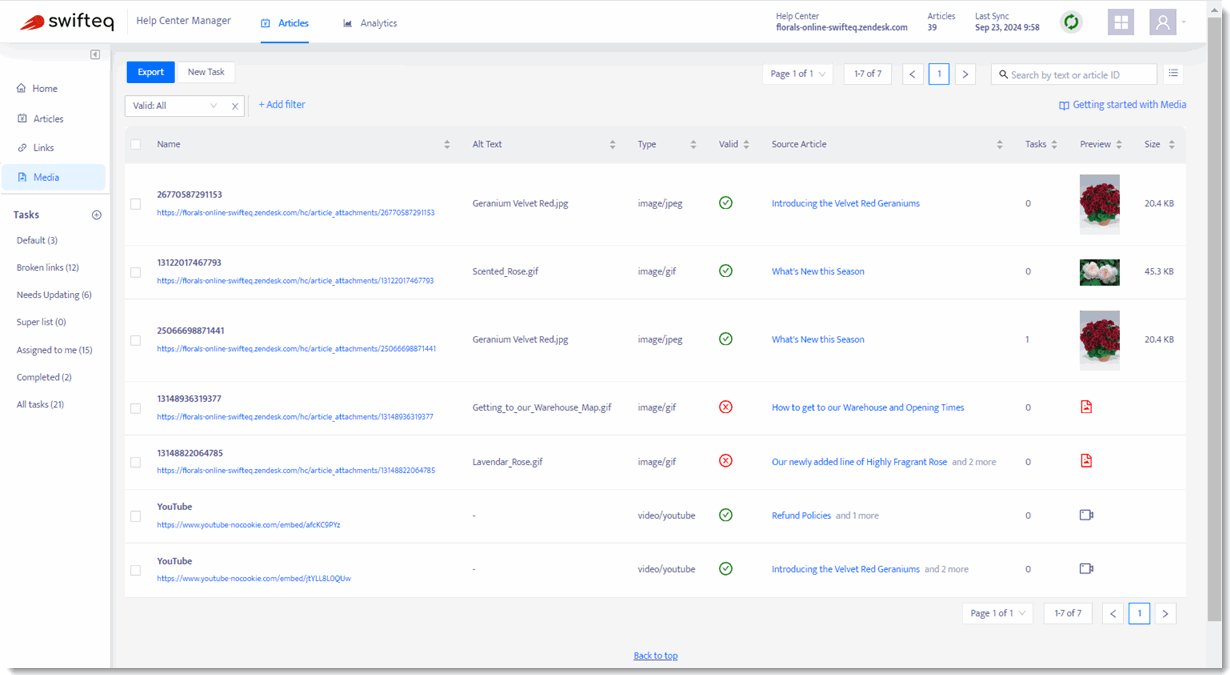The width and height of the screenshot is (1230, 675).
Task: Select checkbox for row 13122017467793
Action: [136, 272]
